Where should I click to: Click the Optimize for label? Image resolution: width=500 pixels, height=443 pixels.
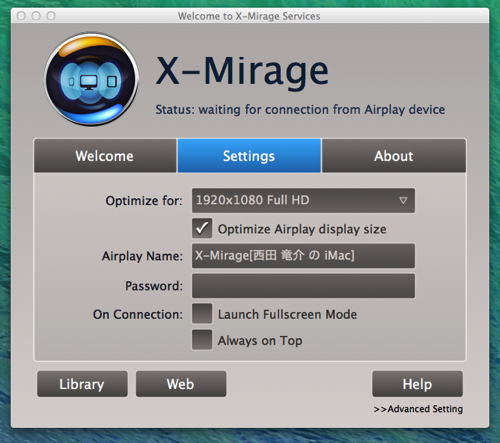[x=144, y=201]
